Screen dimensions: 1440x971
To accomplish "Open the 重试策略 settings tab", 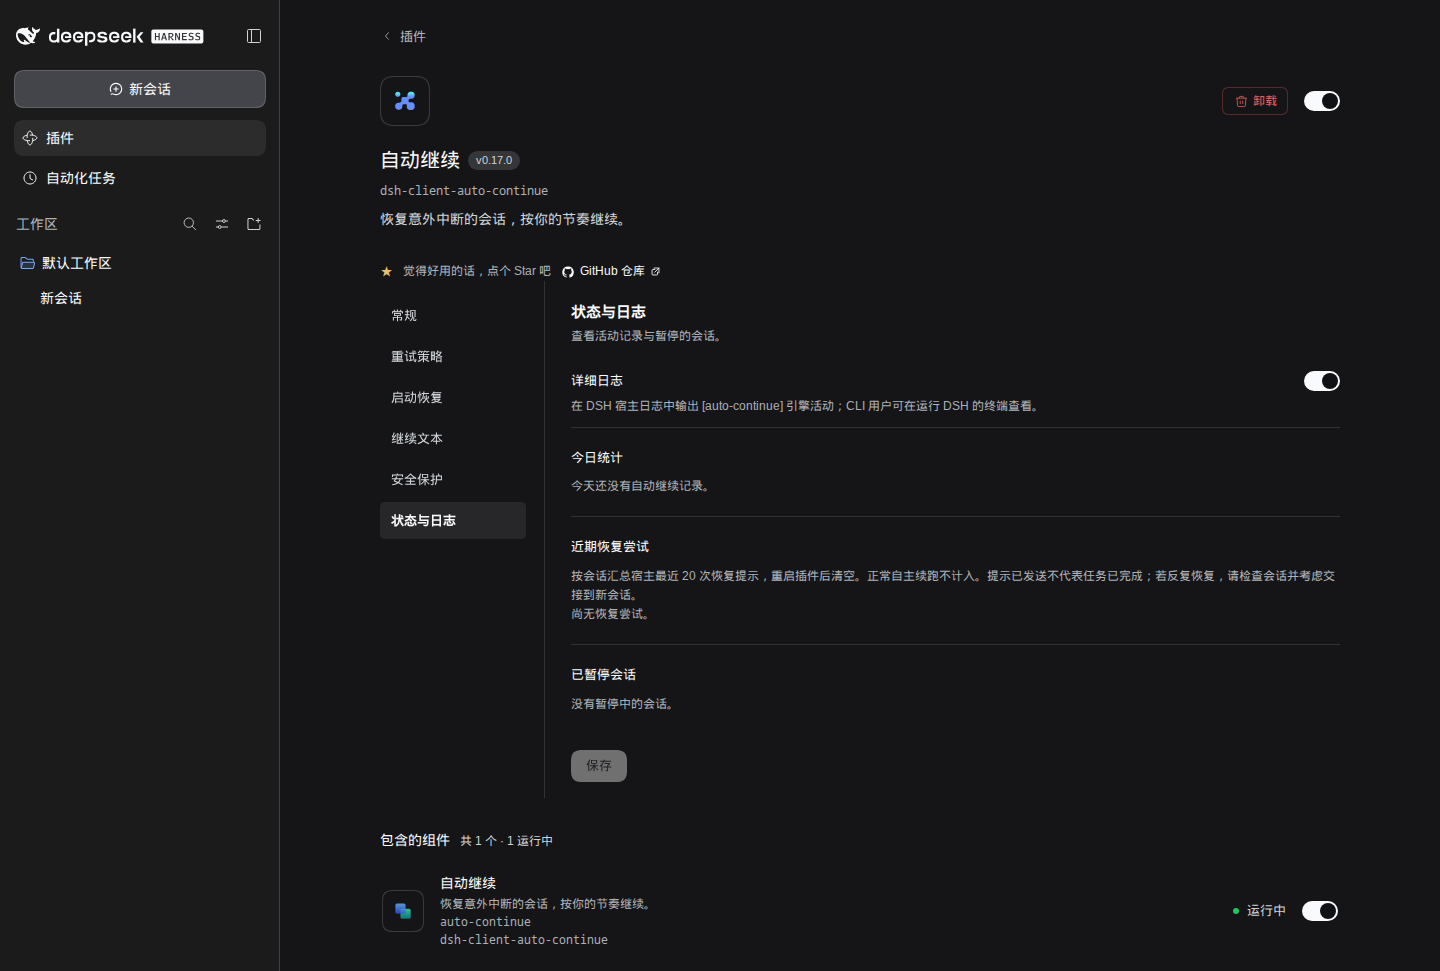I will point(453,357).
